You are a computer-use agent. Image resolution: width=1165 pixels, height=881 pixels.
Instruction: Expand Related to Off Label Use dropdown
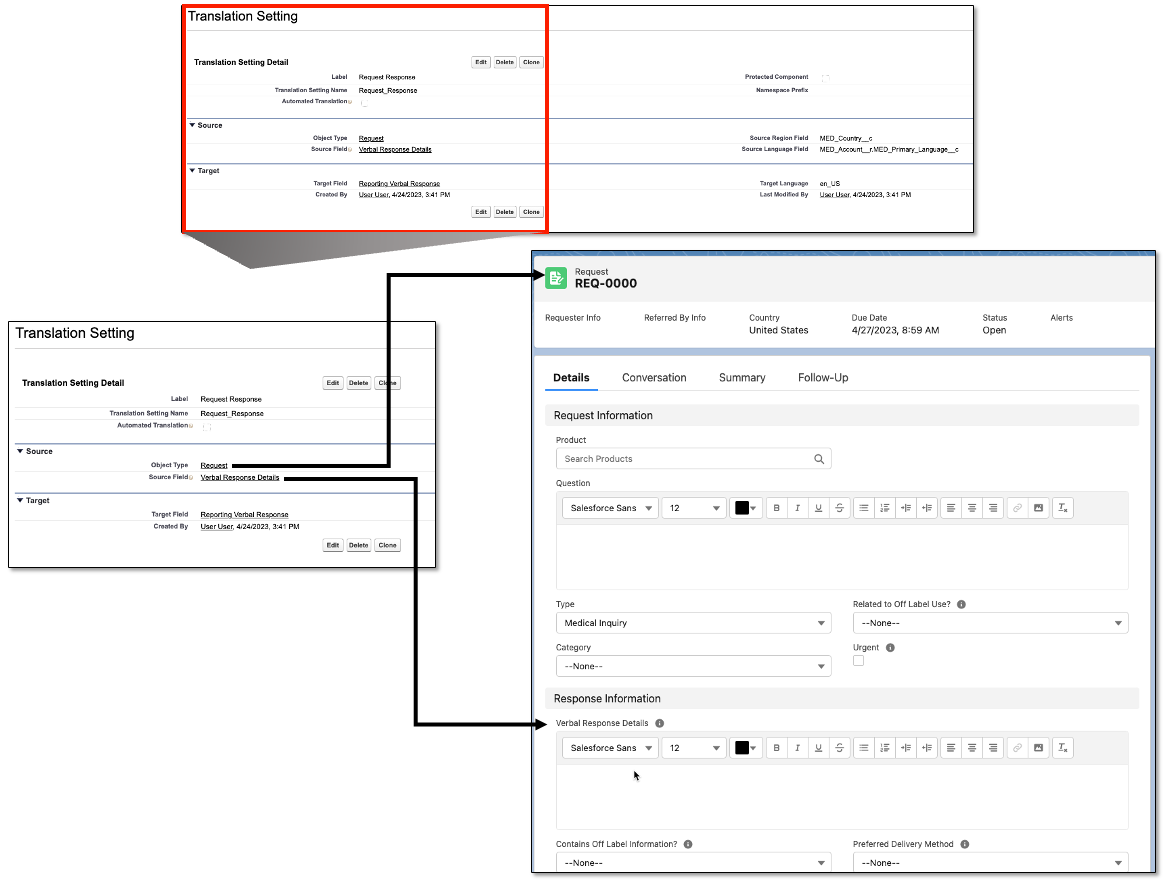[990, 623]
